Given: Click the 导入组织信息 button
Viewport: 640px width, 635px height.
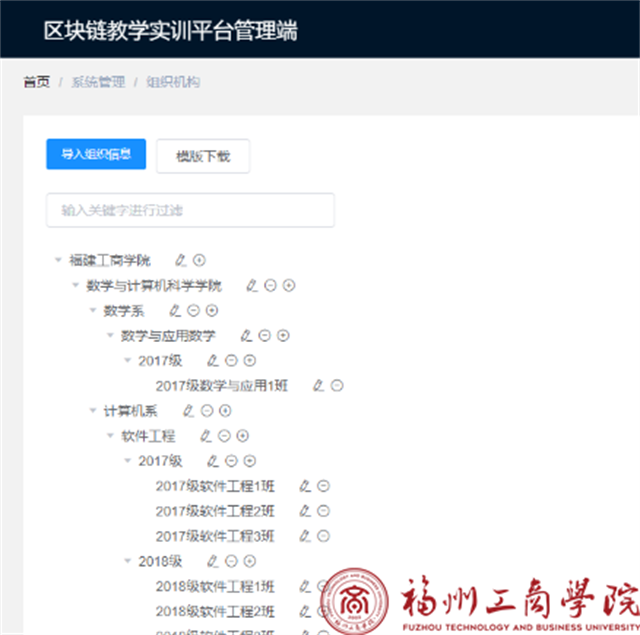Looking at the screenshot, I should pos(96,154).
